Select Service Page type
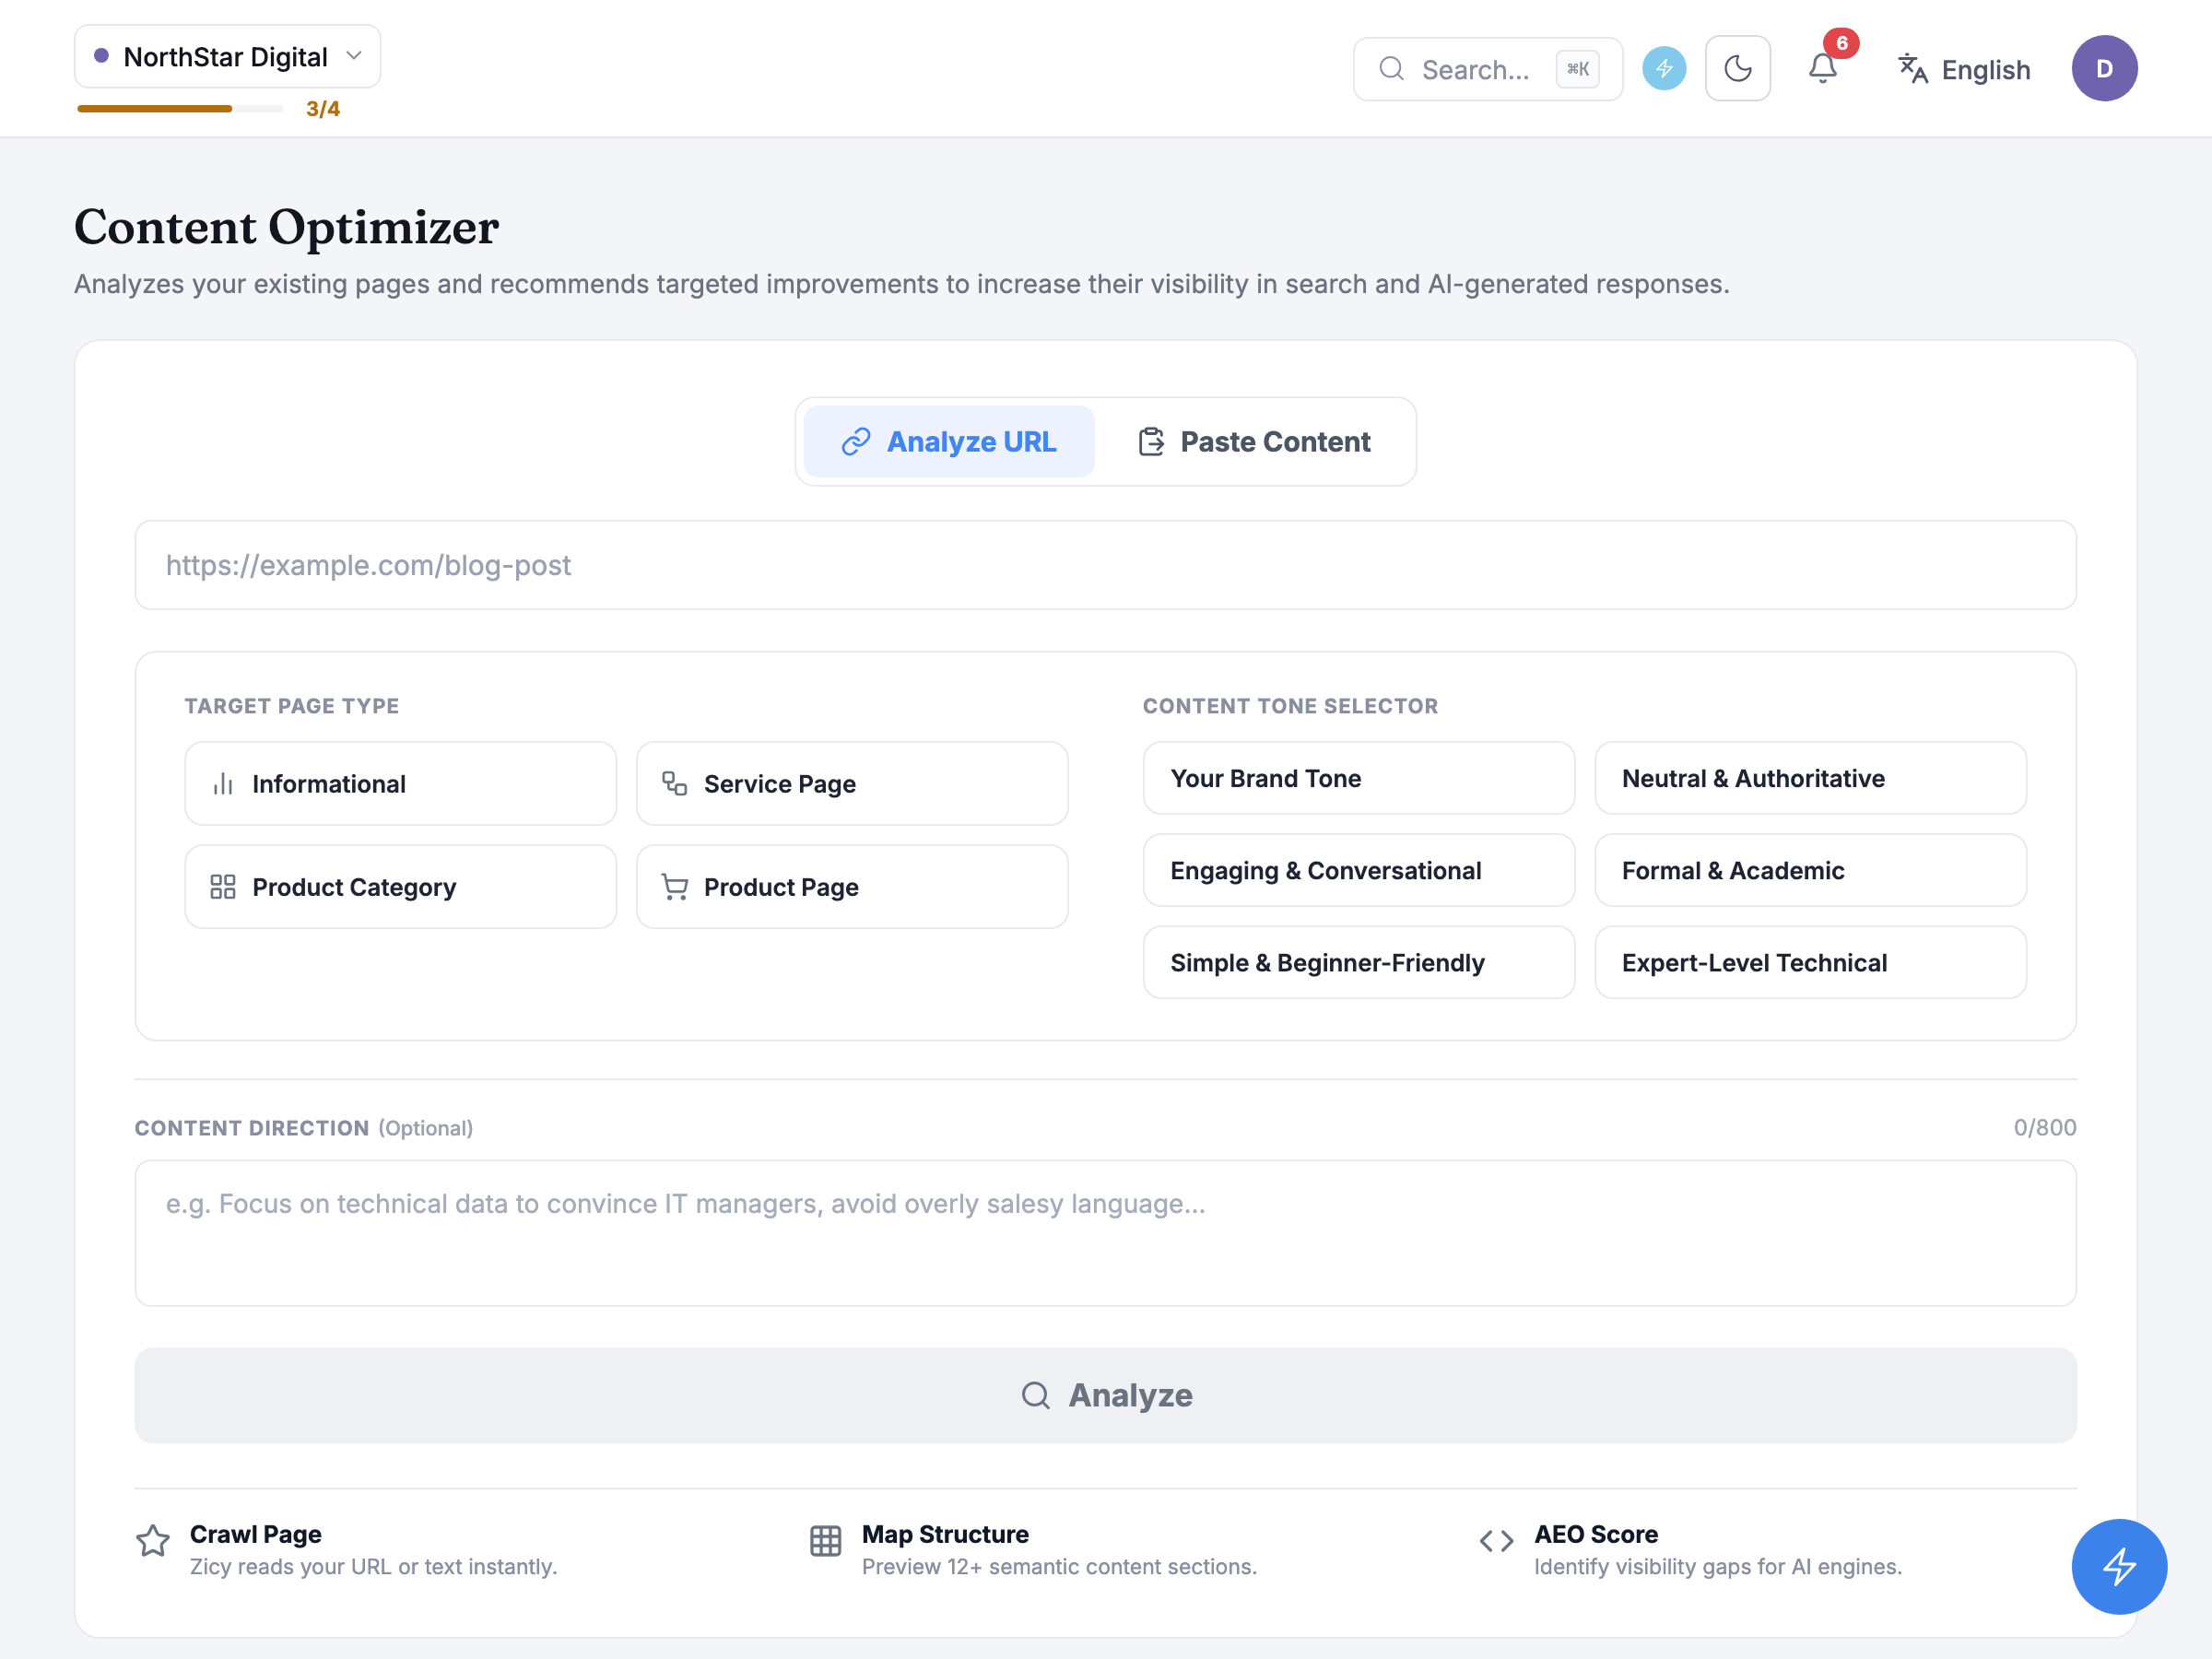Screen dimensions: 2212x1659 [x=852, y=784]
